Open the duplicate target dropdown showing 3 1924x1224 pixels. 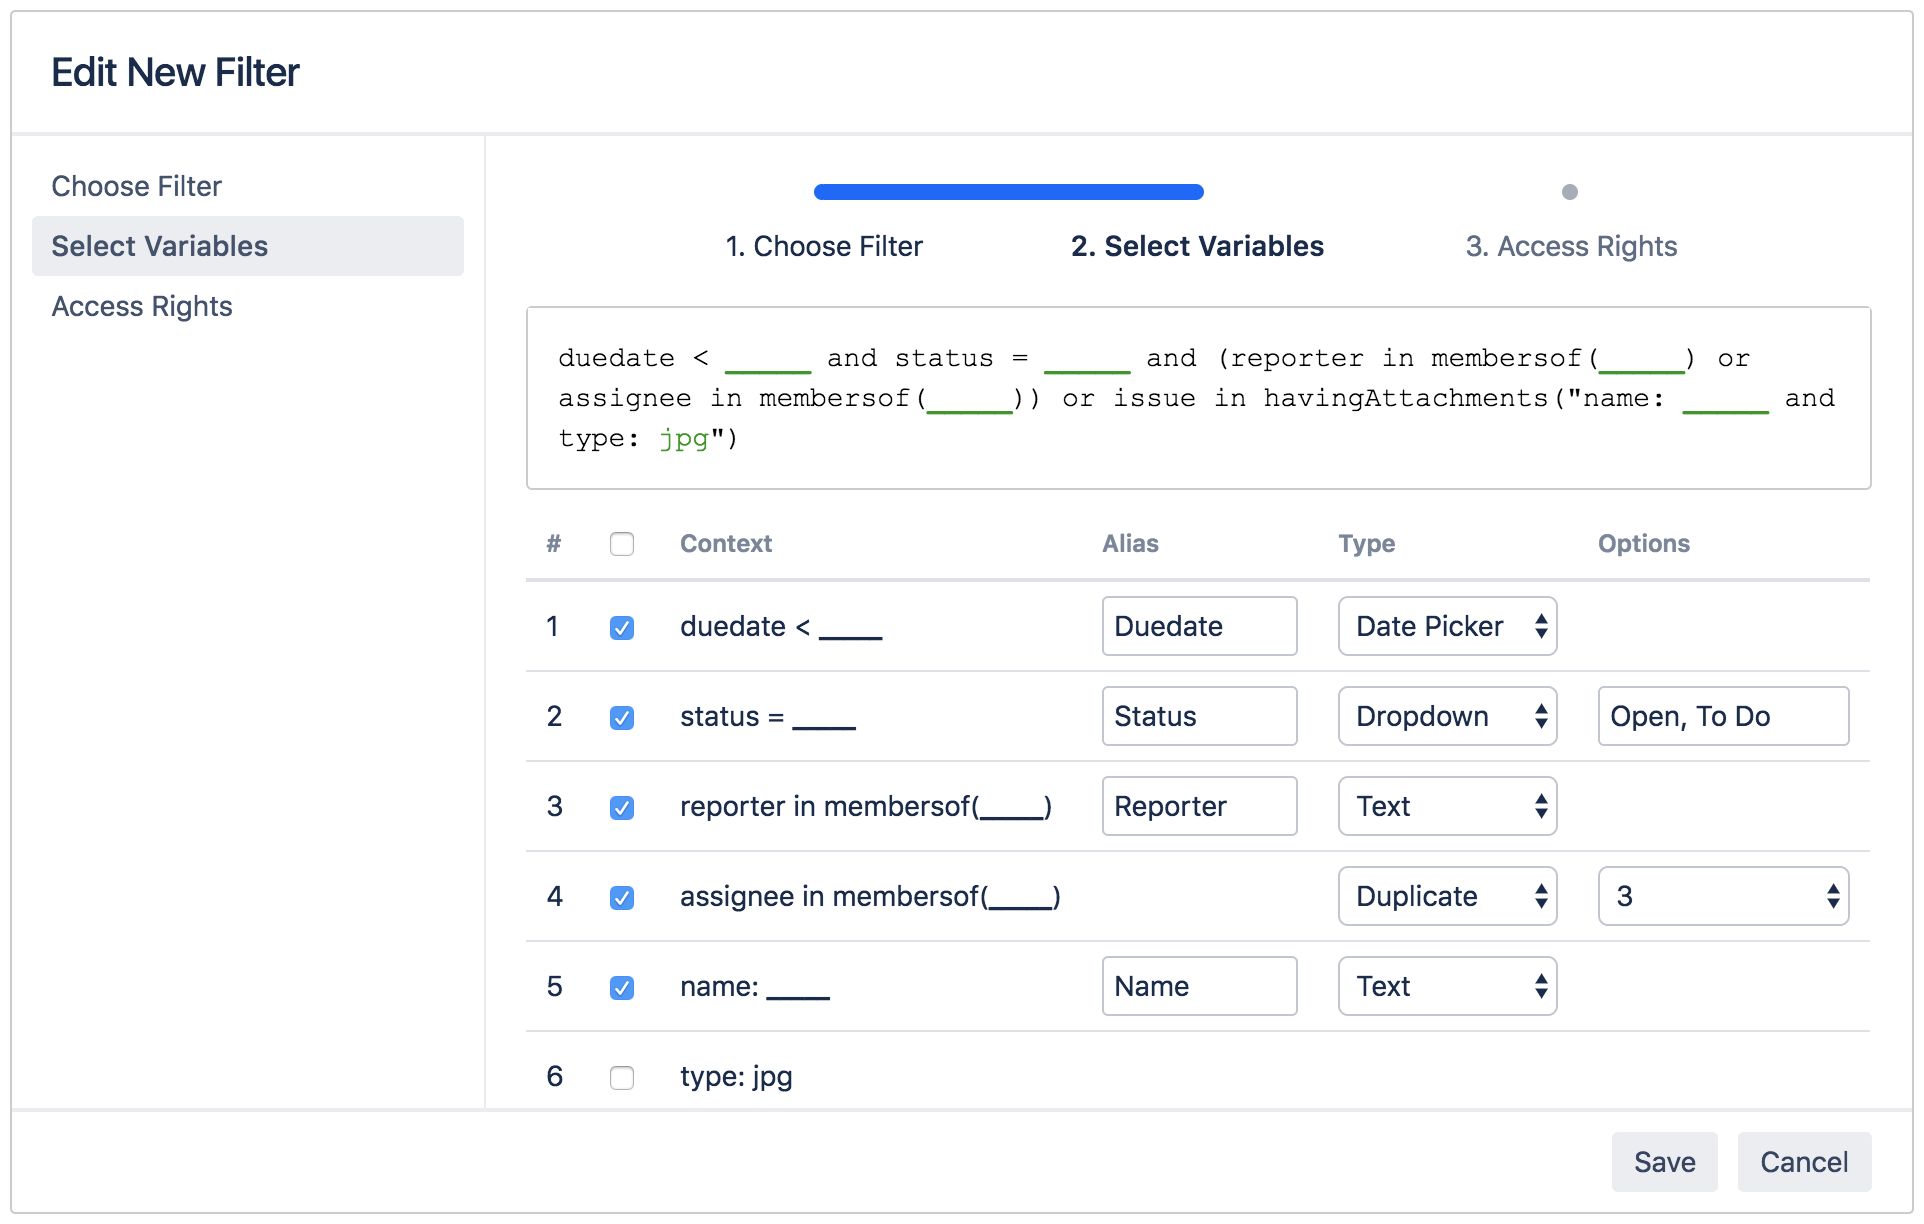pyautogui.click(x=1722, y=896)
